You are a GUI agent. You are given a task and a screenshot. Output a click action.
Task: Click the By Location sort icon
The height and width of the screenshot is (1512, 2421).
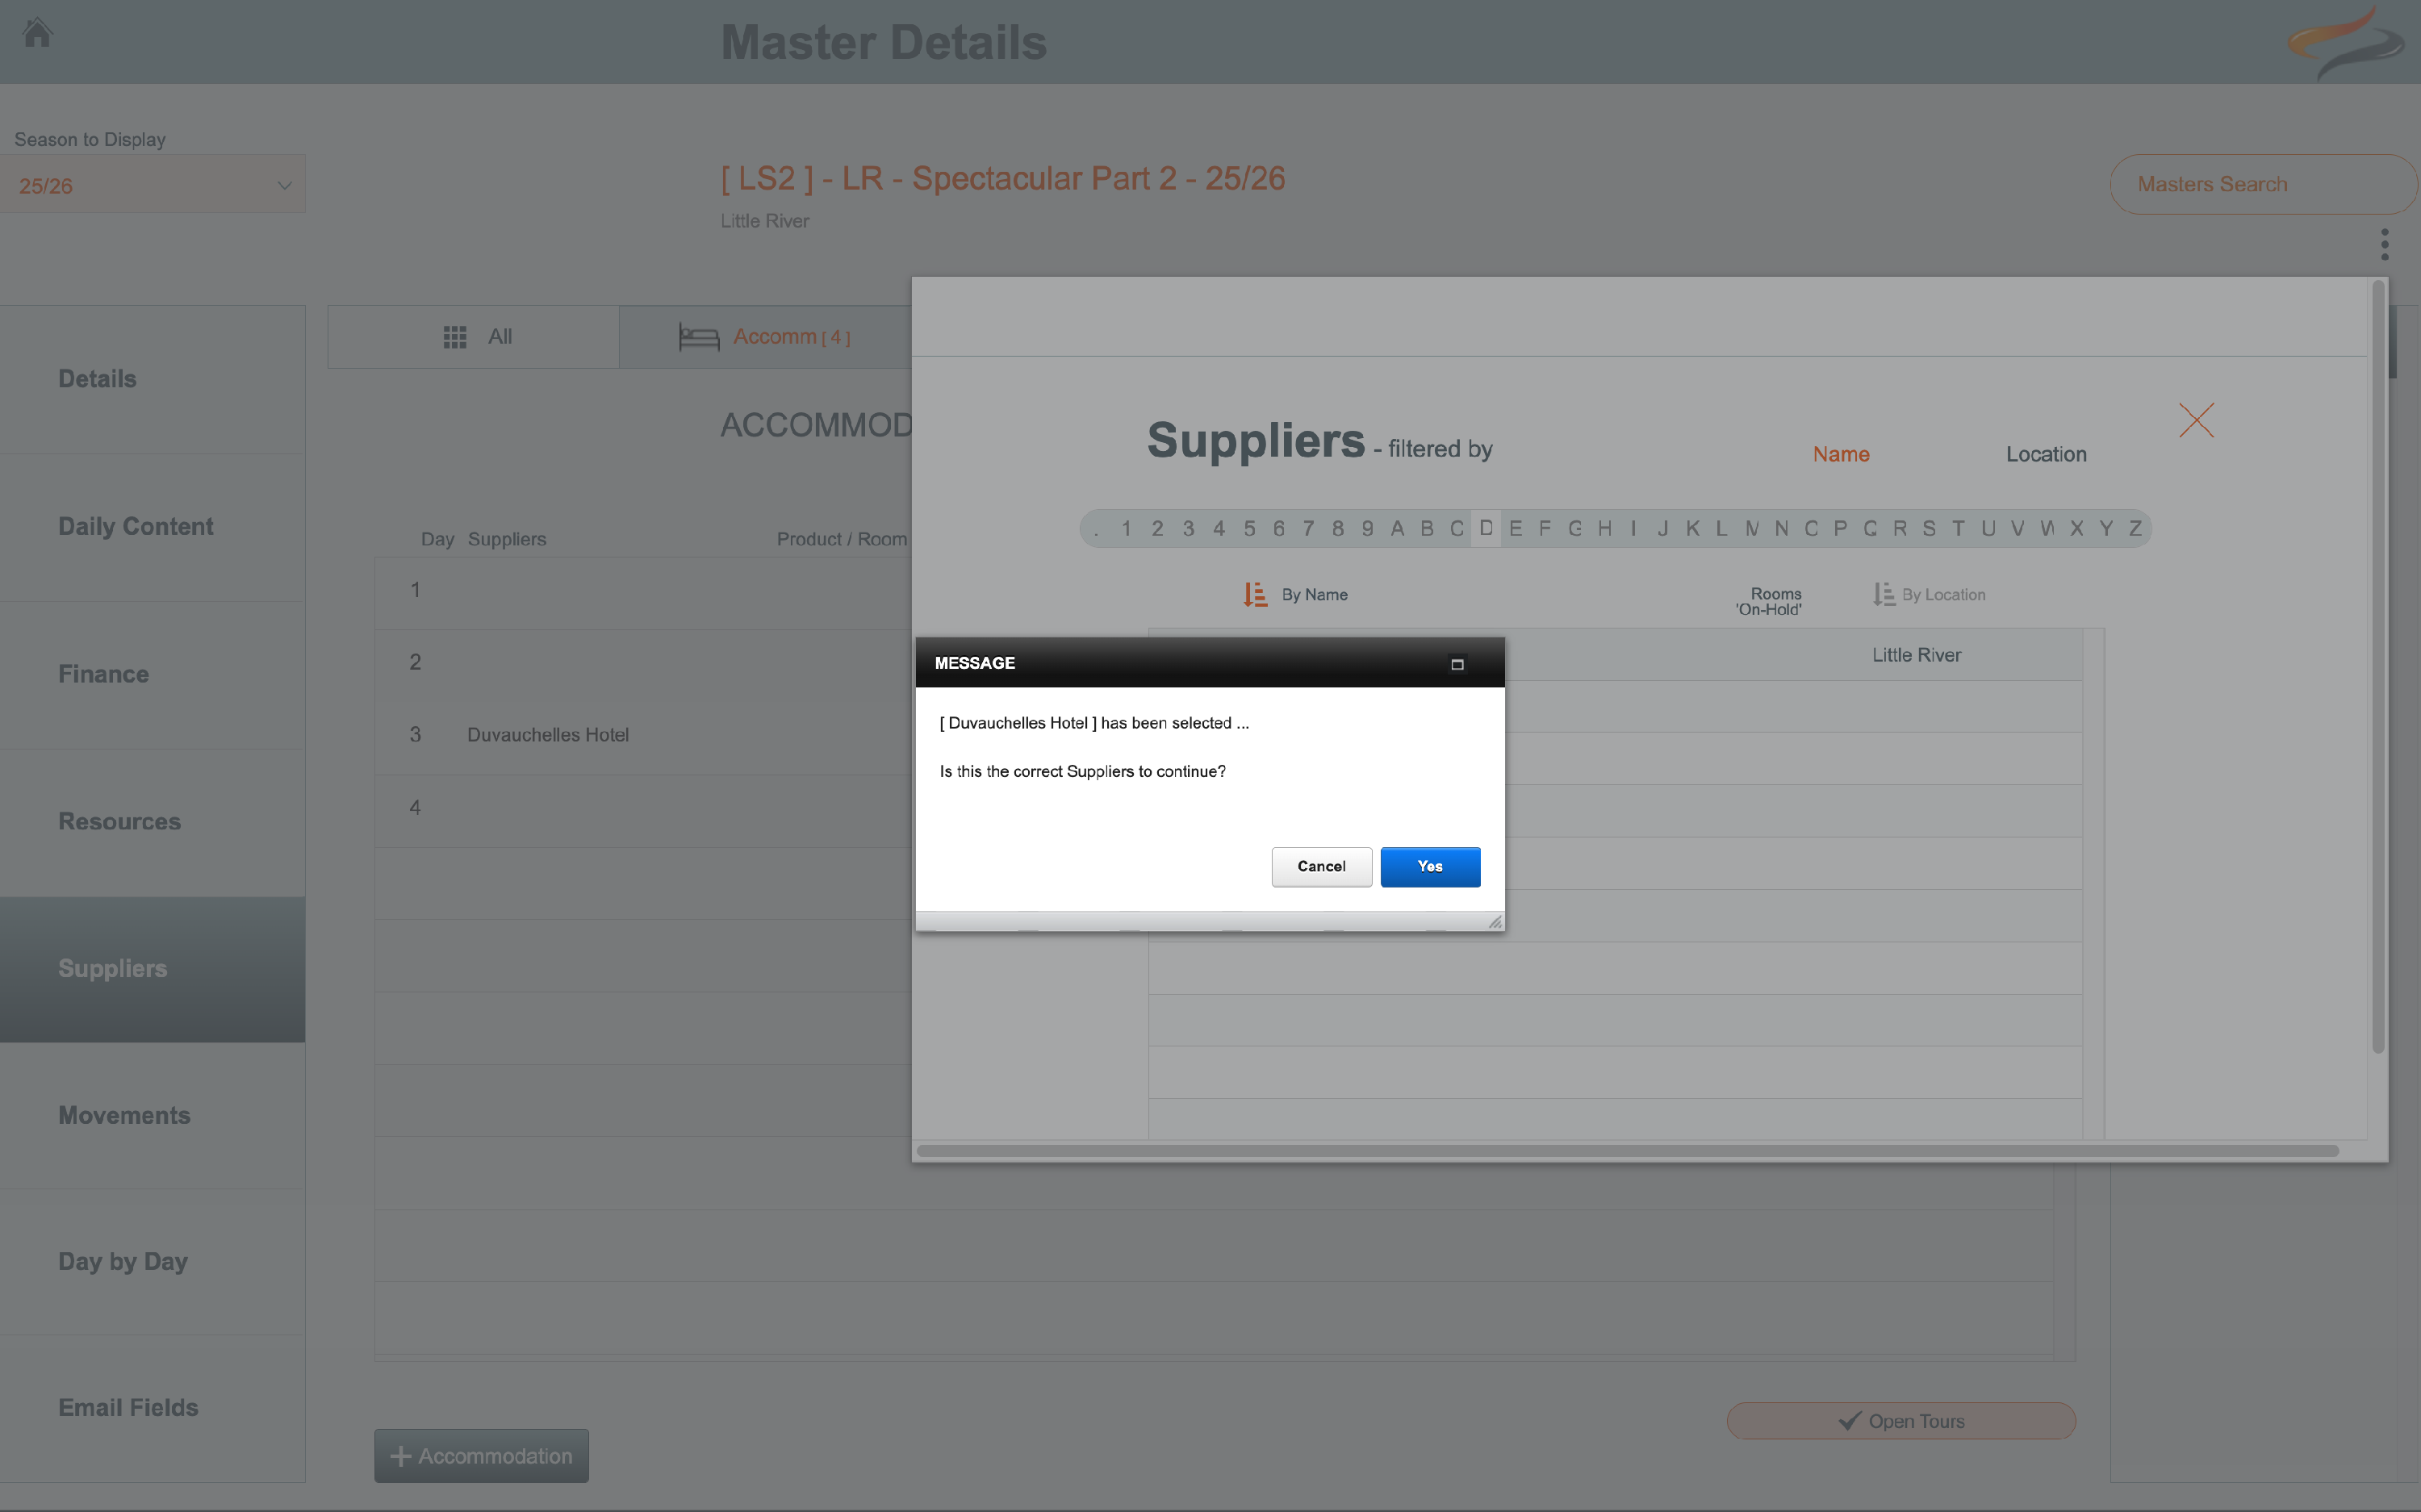[1883, 595]
